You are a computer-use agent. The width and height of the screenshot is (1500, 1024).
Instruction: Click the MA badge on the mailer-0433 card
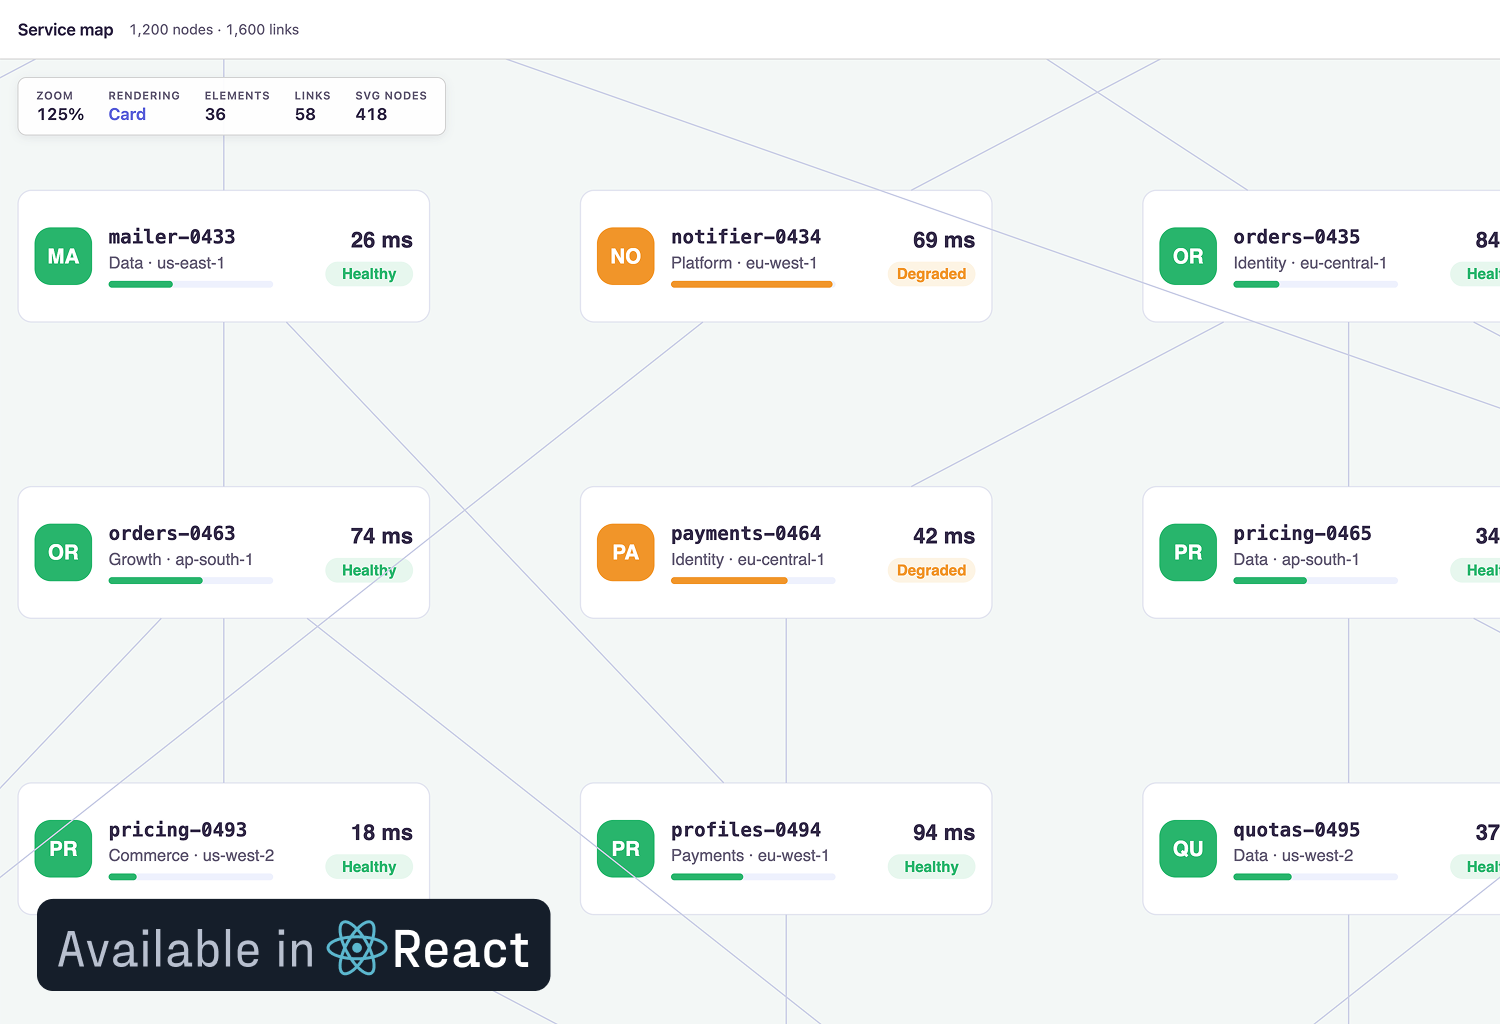point(63,256)
